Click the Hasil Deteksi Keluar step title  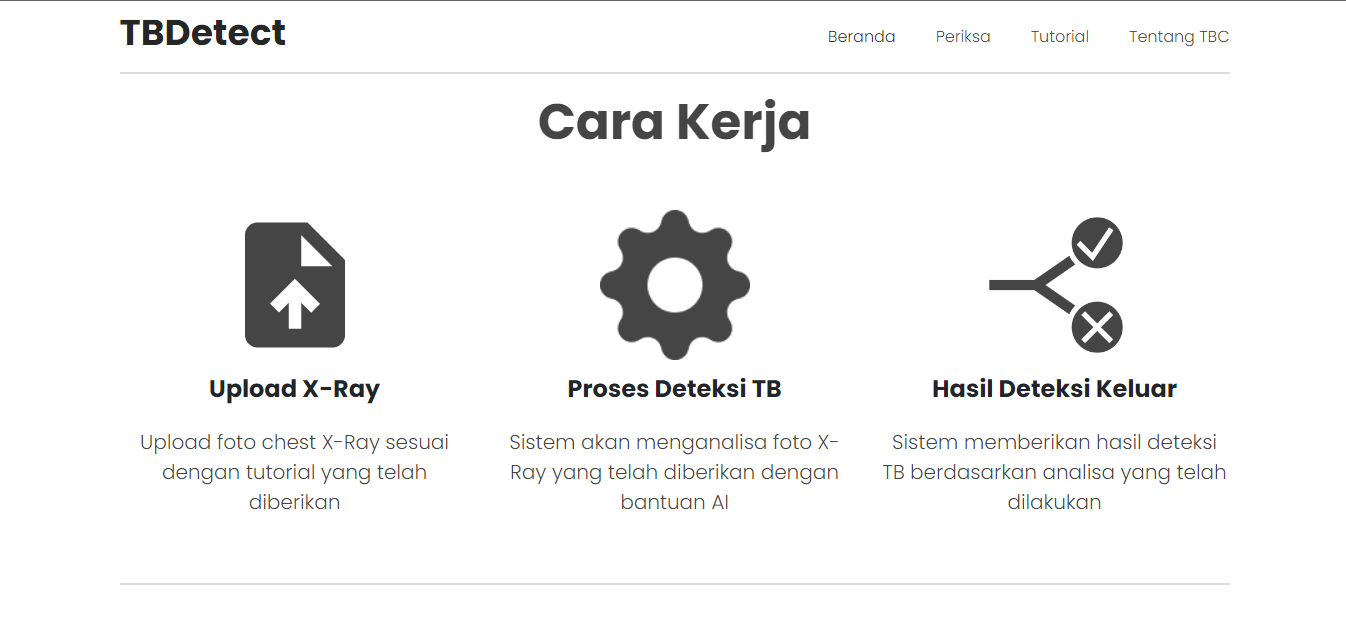pyautogui.click(x=1055, y=388)
